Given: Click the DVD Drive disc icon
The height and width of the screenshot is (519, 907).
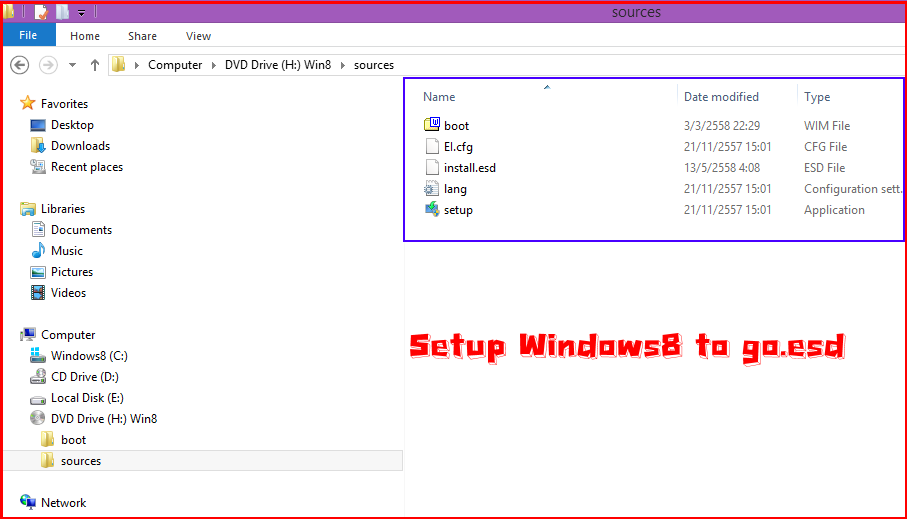Looking at the screenshot, I should (38, 418).
